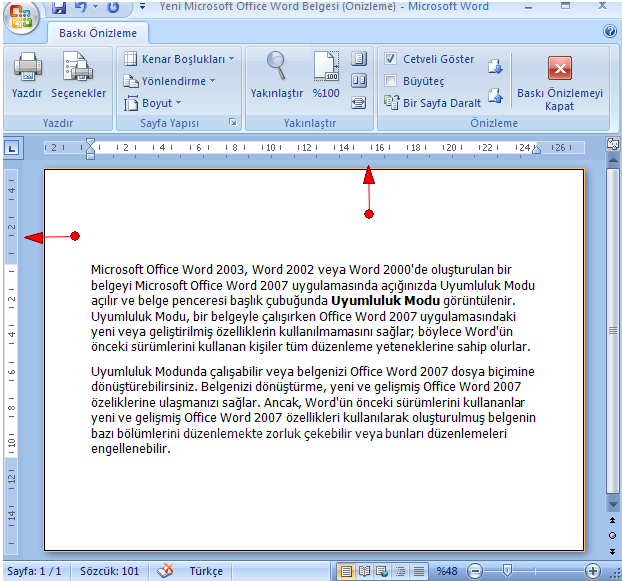Go to the next page icon
The height and width of the screenshot is (581, 622).
(495, 67)
